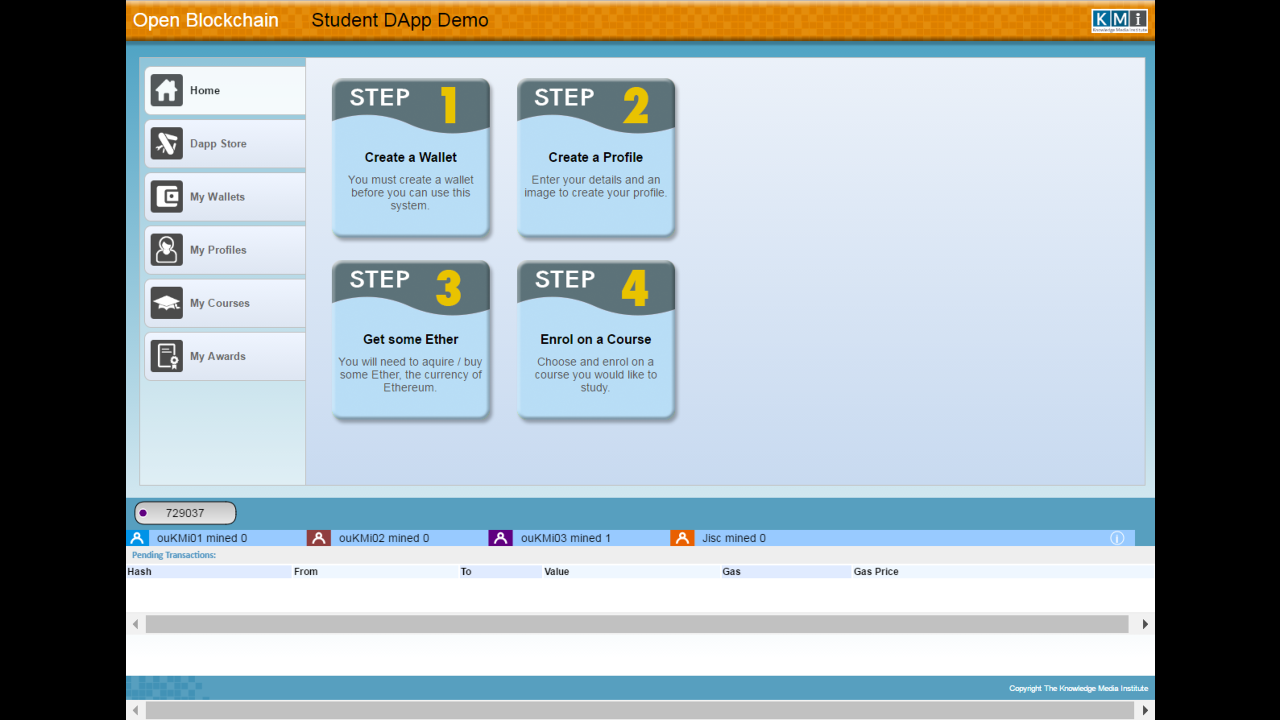
Task: Choose Step 4 Enrol on a Course card
Action: 596,340
